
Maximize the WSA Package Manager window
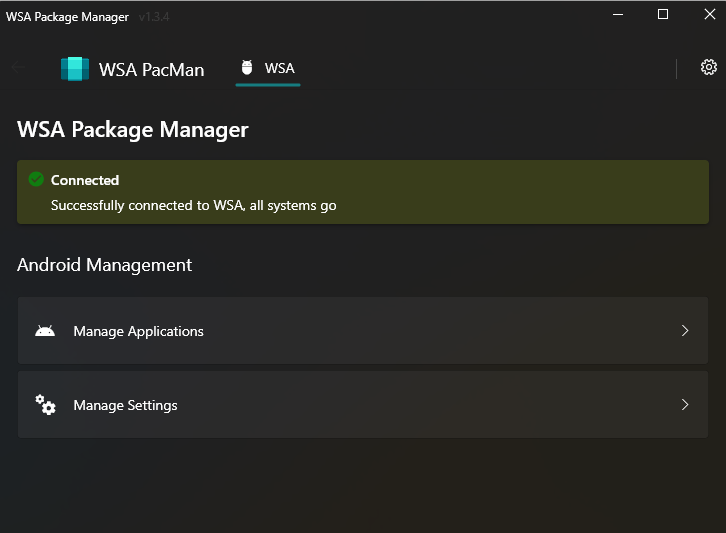click(x=662, y=15)
